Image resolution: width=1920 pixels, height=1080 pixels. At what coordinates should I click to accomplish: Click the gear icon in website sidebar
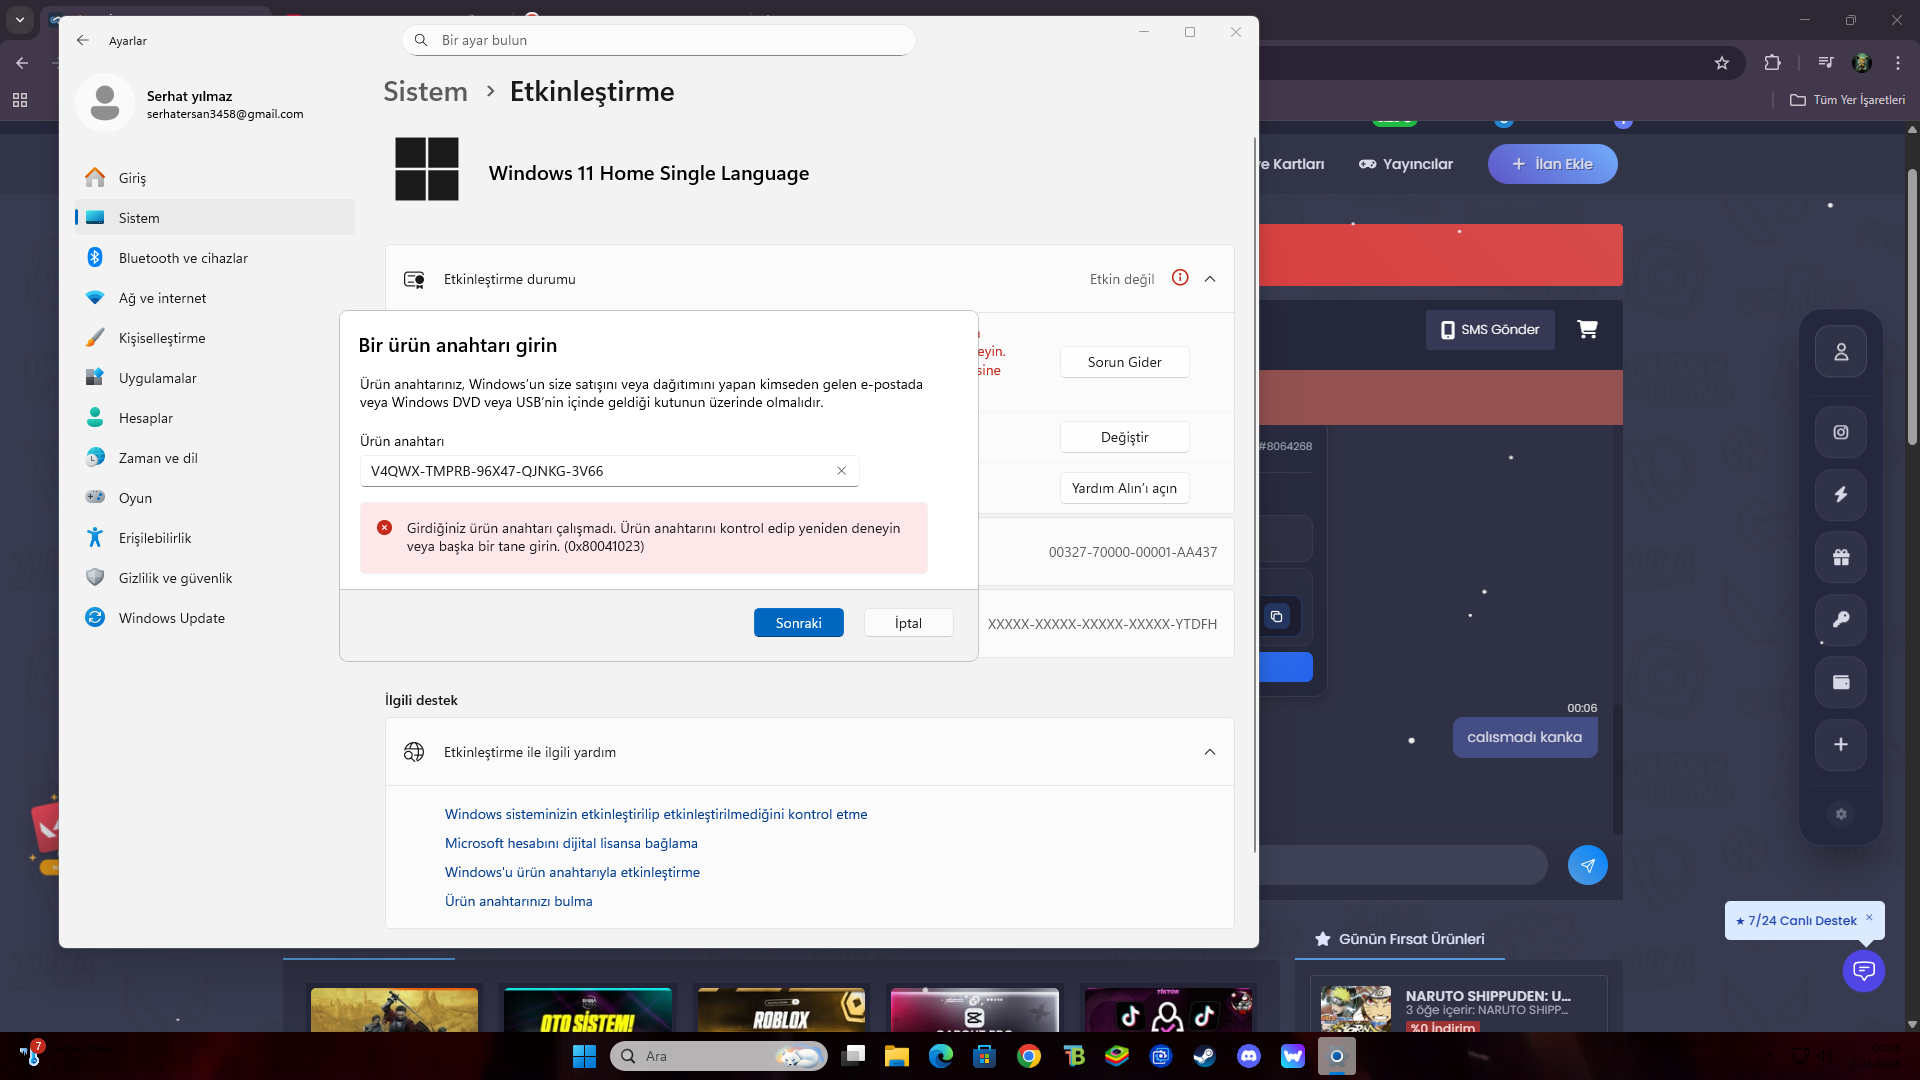pyautogui.click(x=1840, y=814)
